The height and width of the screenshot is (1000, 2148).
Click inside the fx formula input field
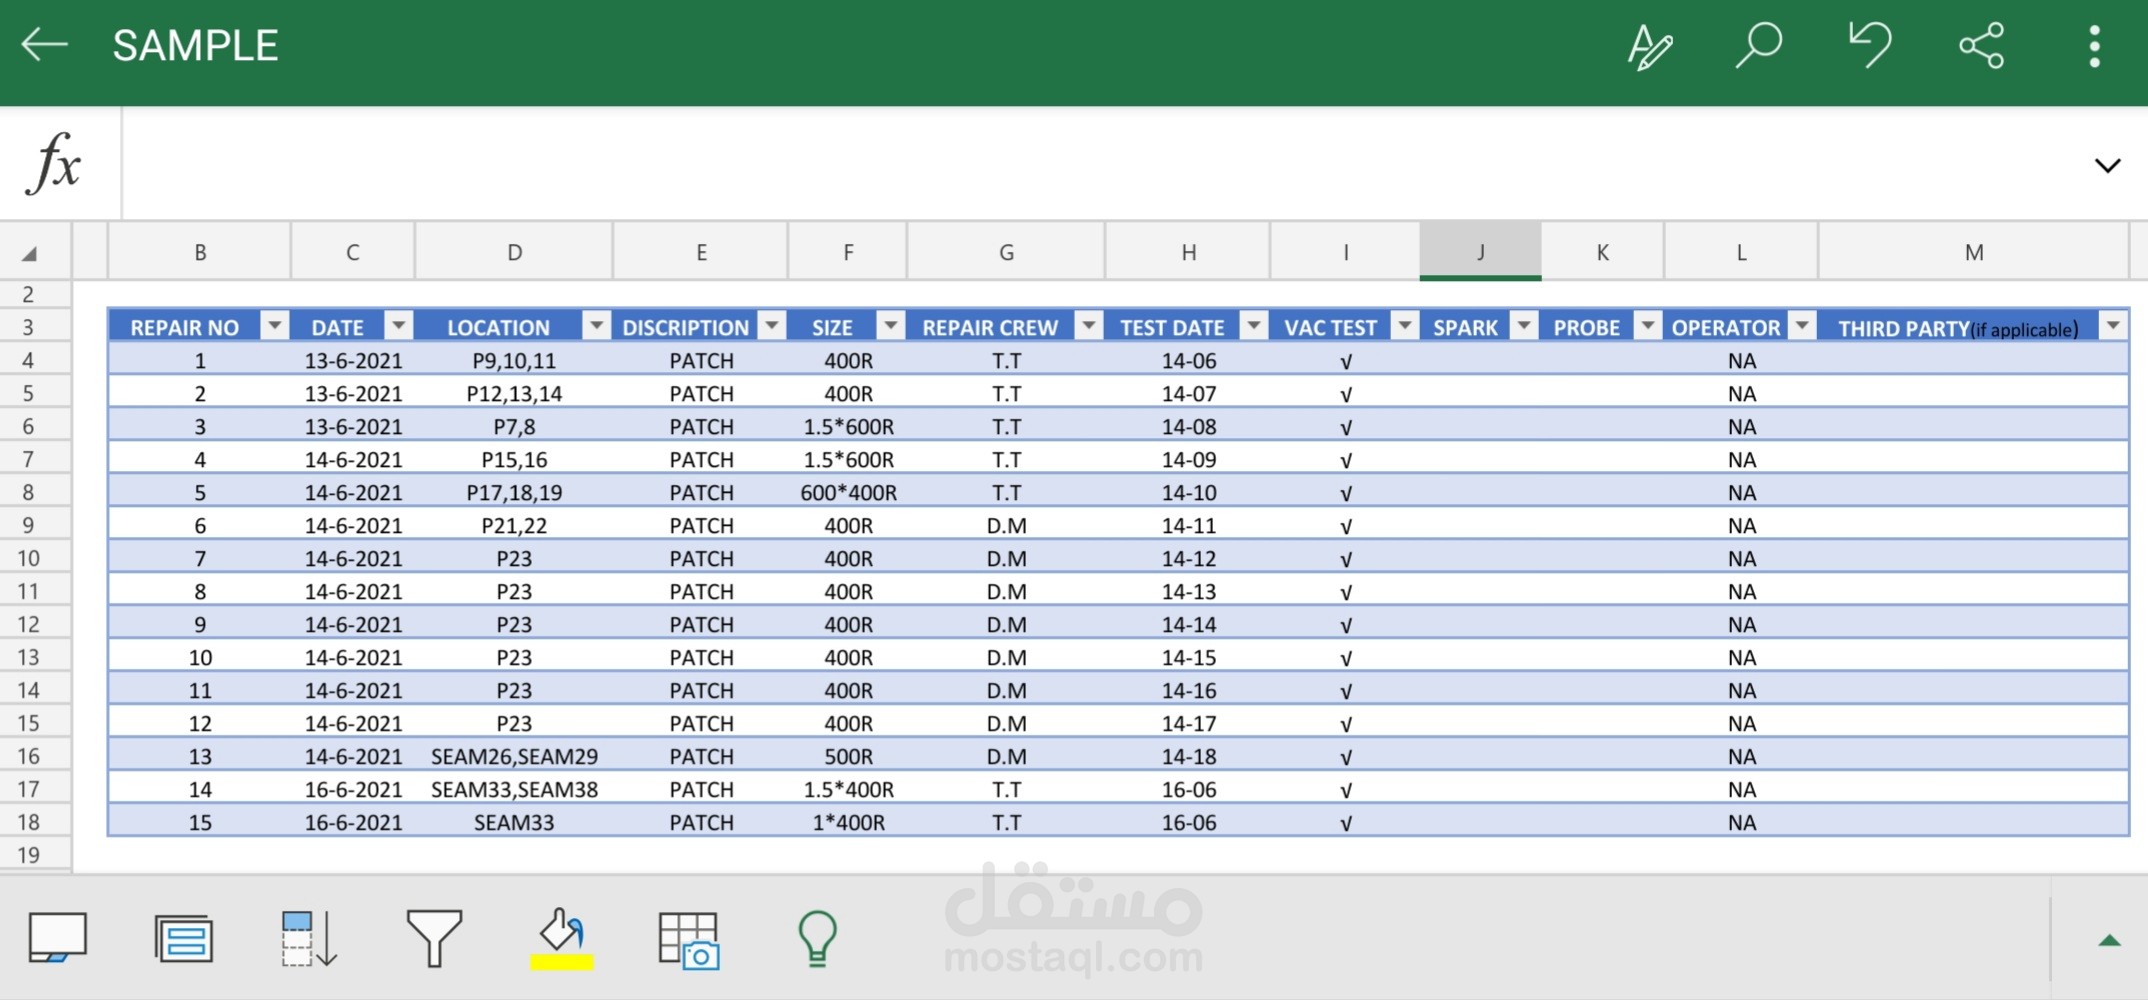[1100, 163]
